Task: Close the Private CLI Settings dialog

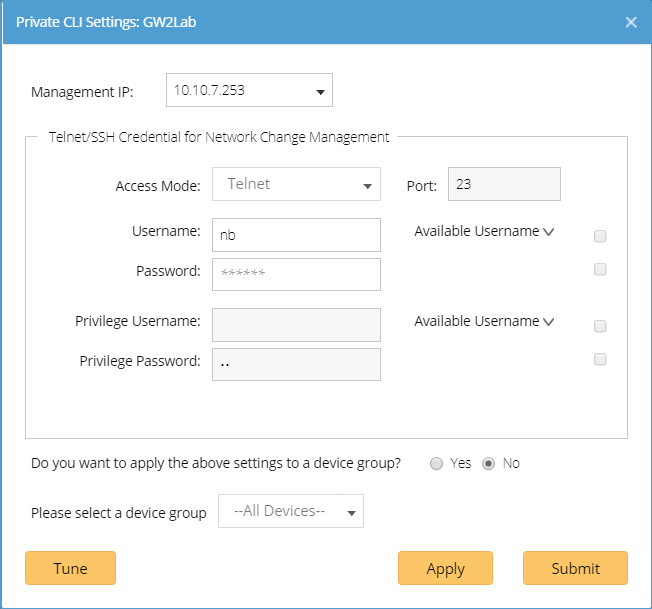Action: pos(631,22)
